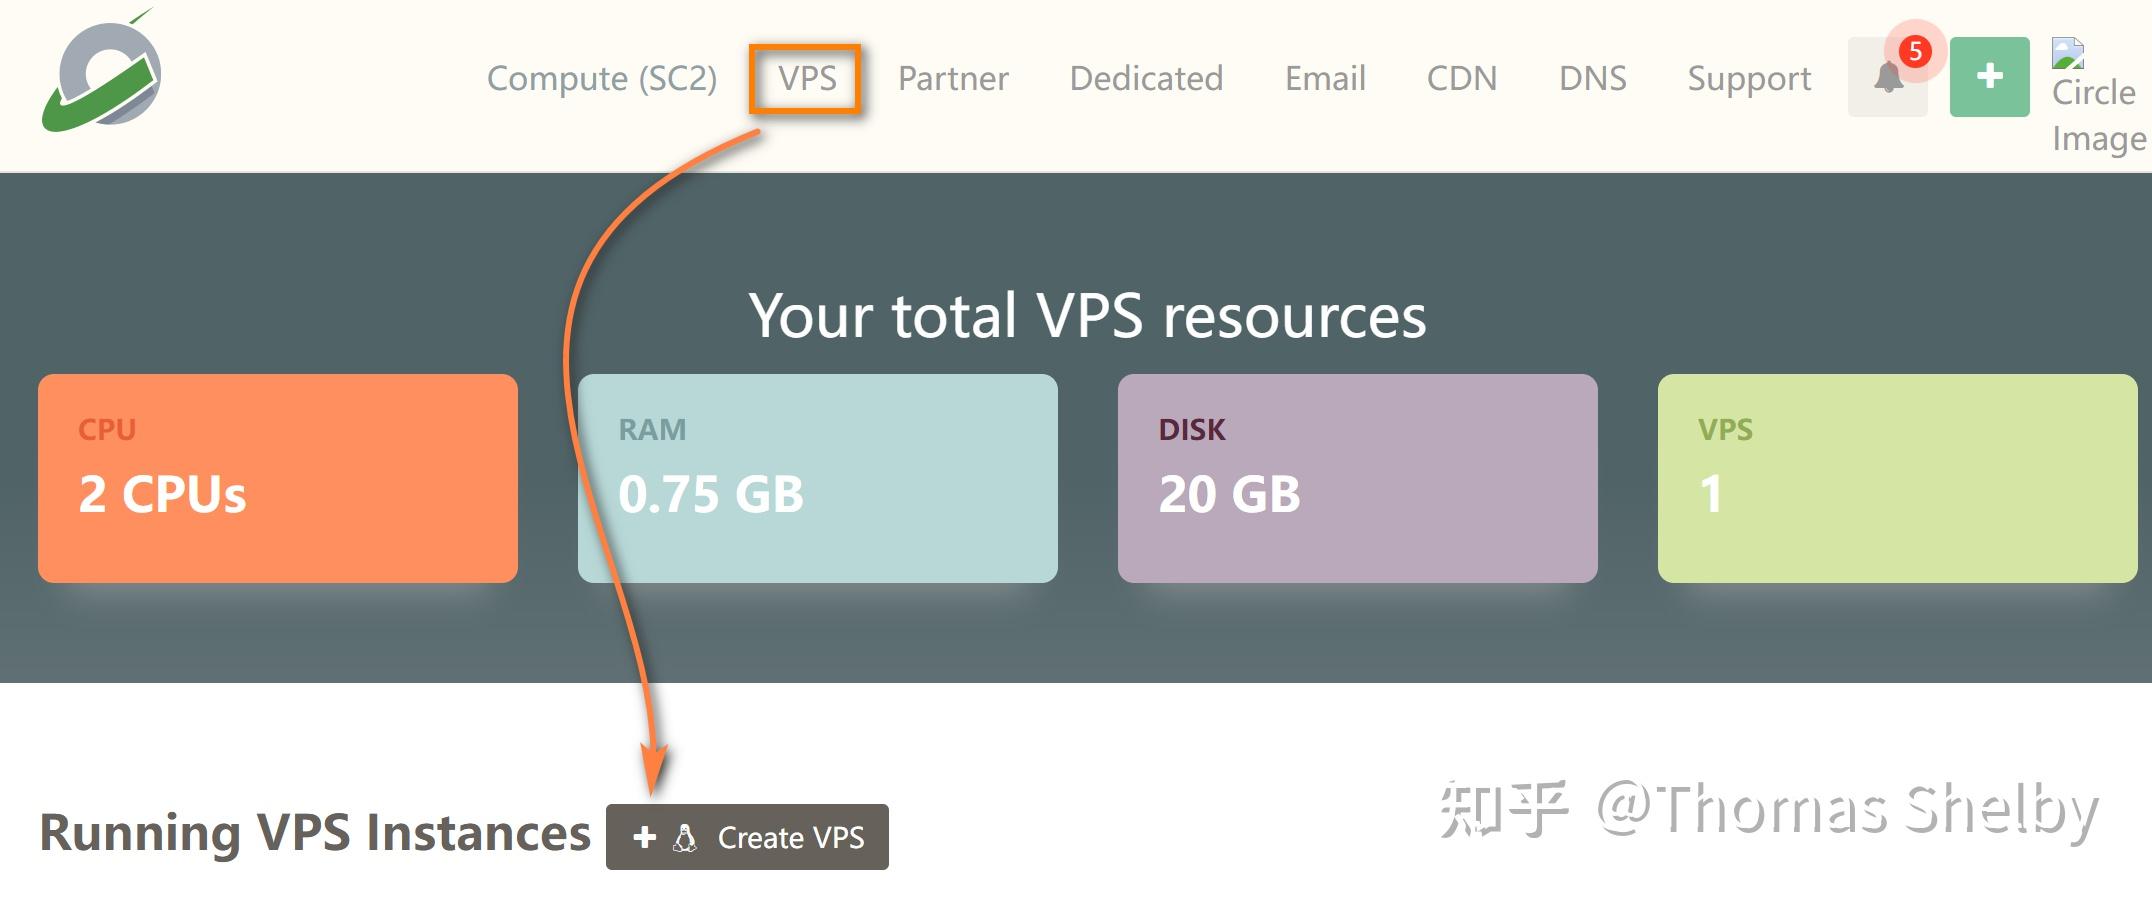Image resolution: width=2152 pixels, height=905 pixels.
Task: Click the RAM 0.75 GB card
Action: coord(817,477)
